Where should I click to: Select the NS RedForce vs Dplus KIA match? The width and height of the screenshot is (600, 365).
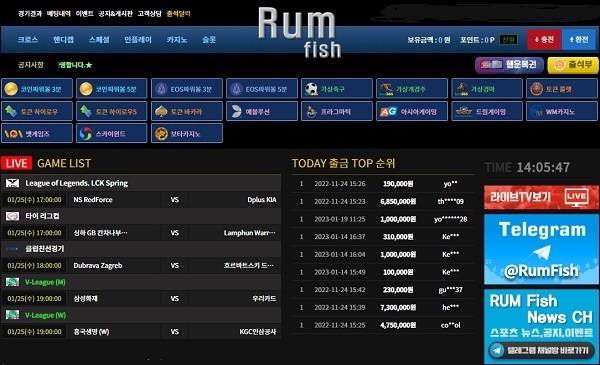(141, 200)
